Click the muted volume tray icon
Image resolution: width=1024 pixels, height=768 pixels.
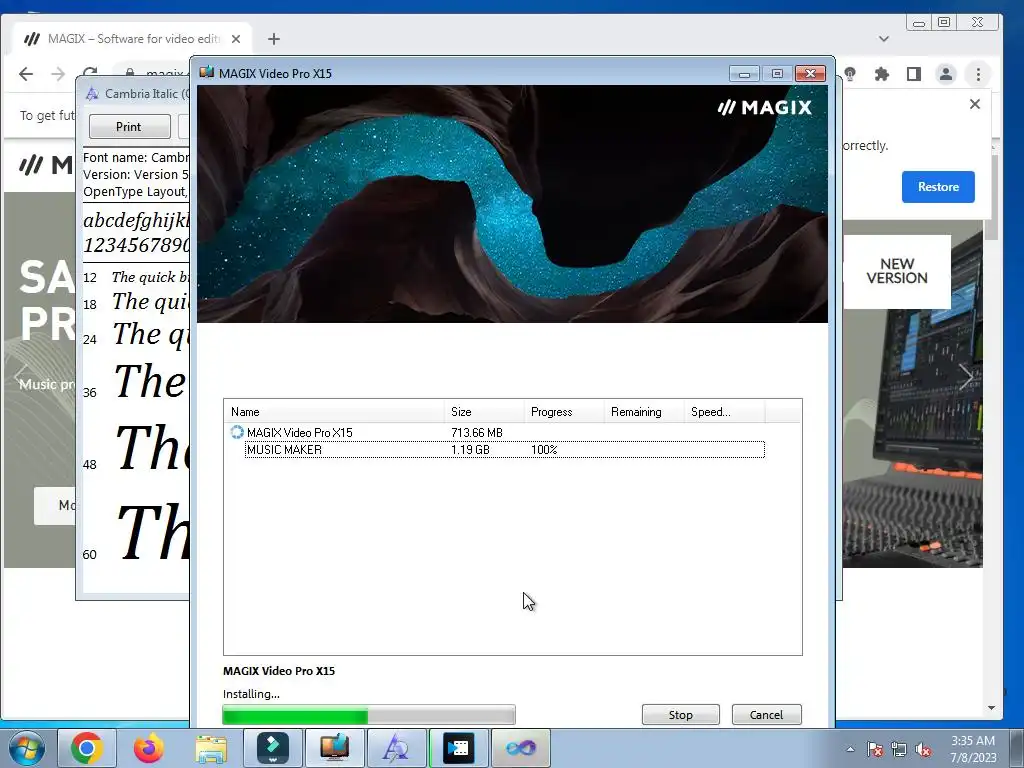click(923, 749)
